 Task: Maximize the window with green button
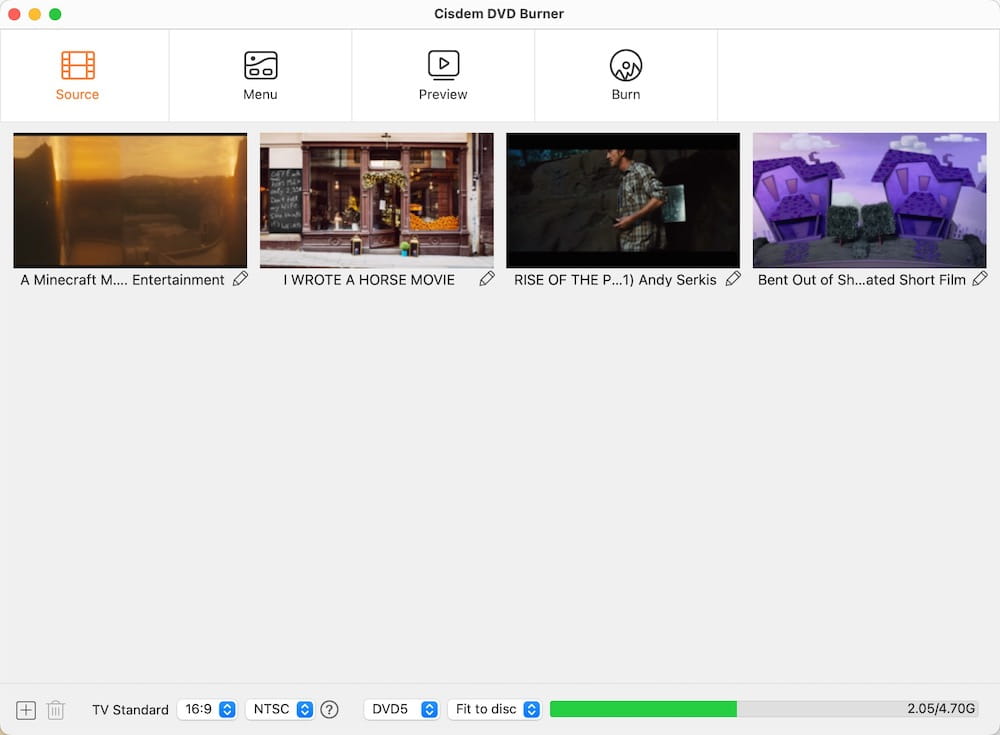tap(55, 14)
